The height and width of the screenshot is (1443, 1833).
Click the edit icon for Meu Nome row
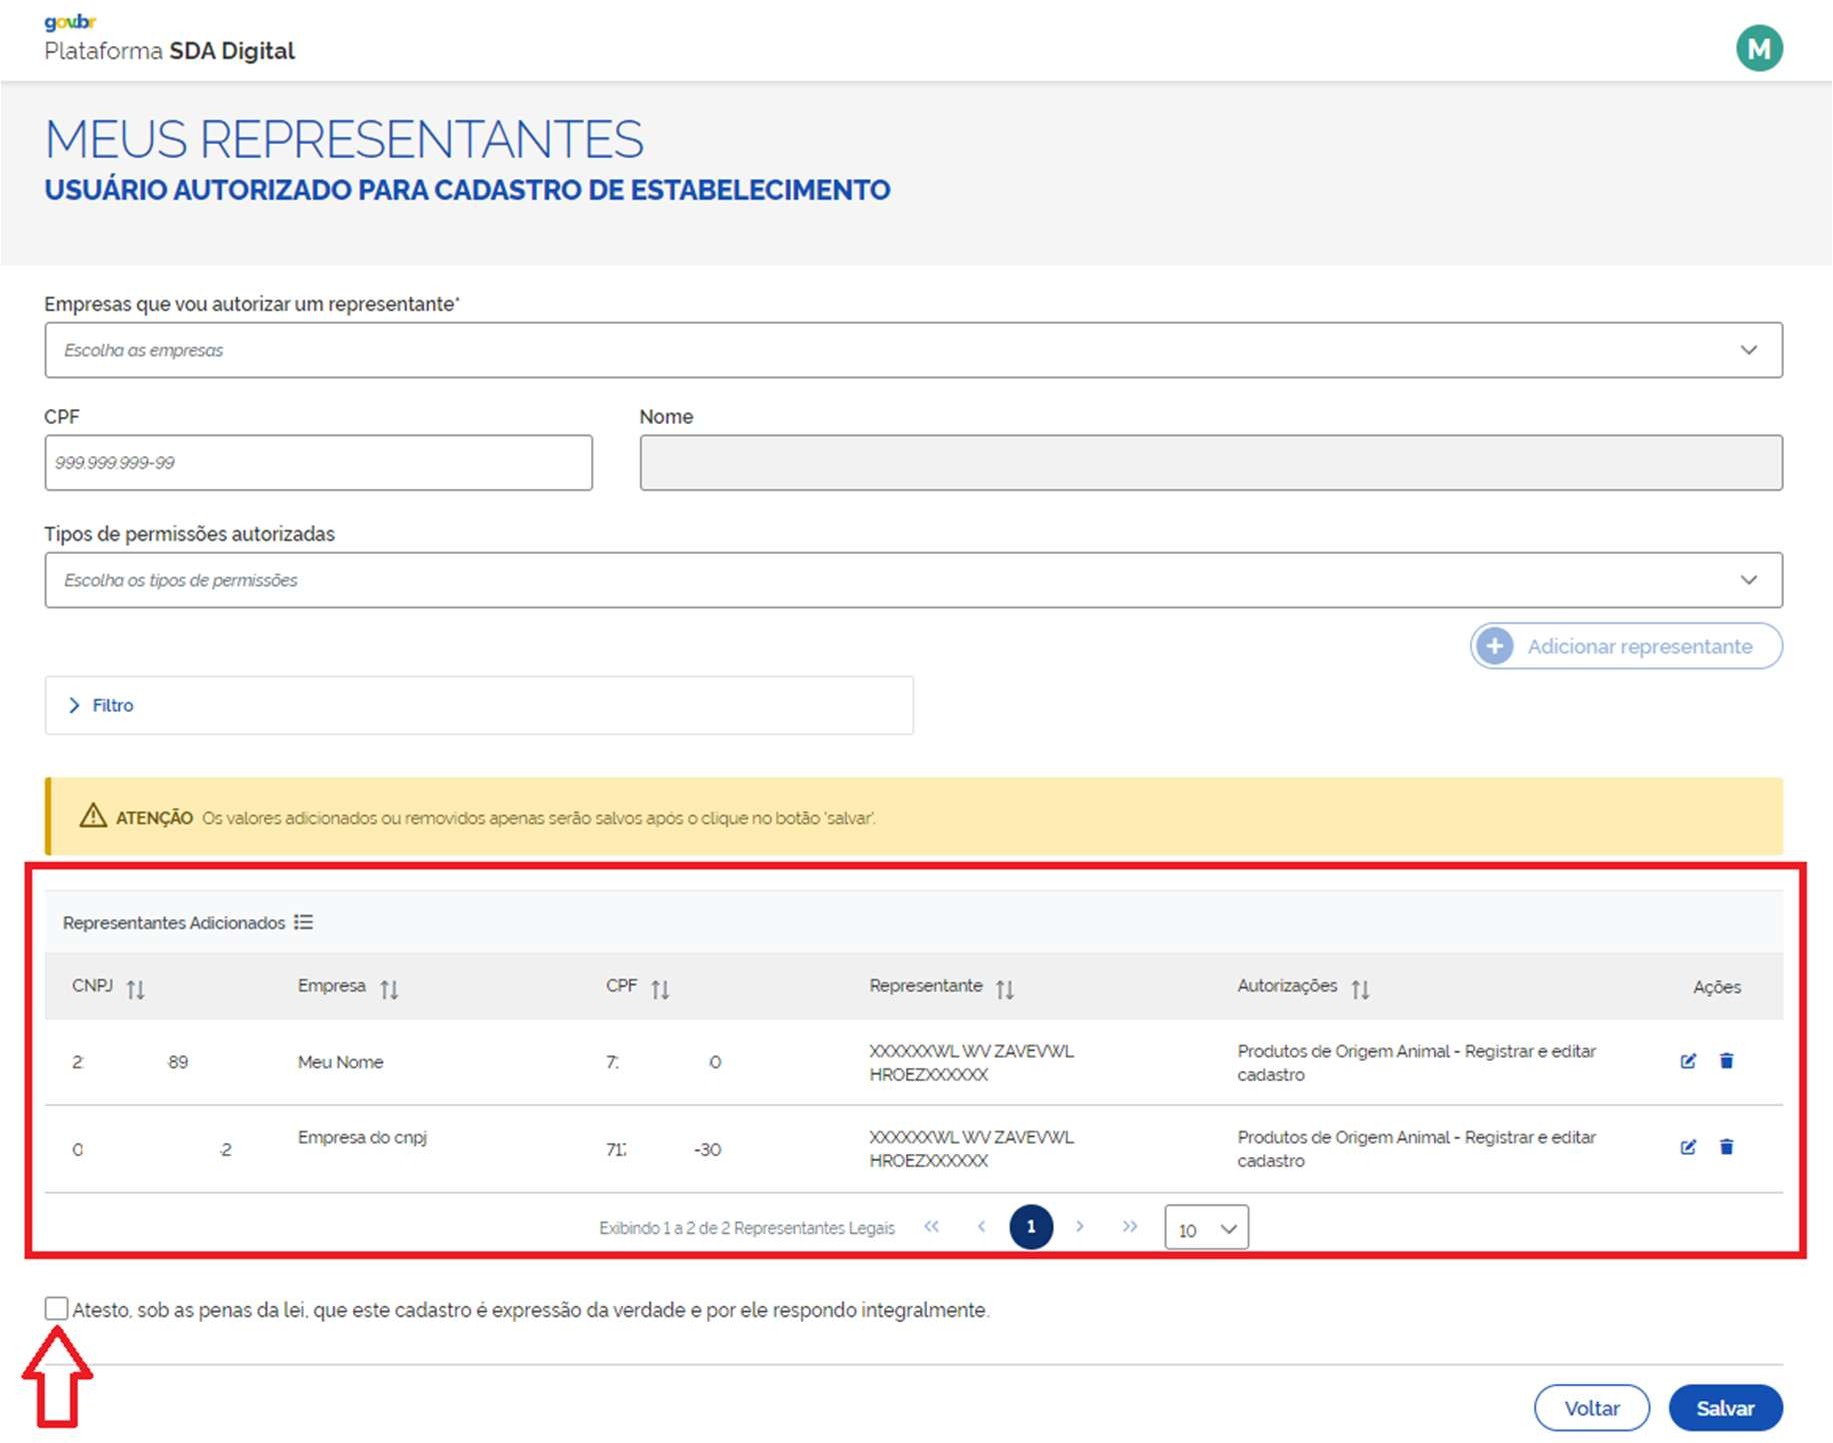click(1688, 1061)
